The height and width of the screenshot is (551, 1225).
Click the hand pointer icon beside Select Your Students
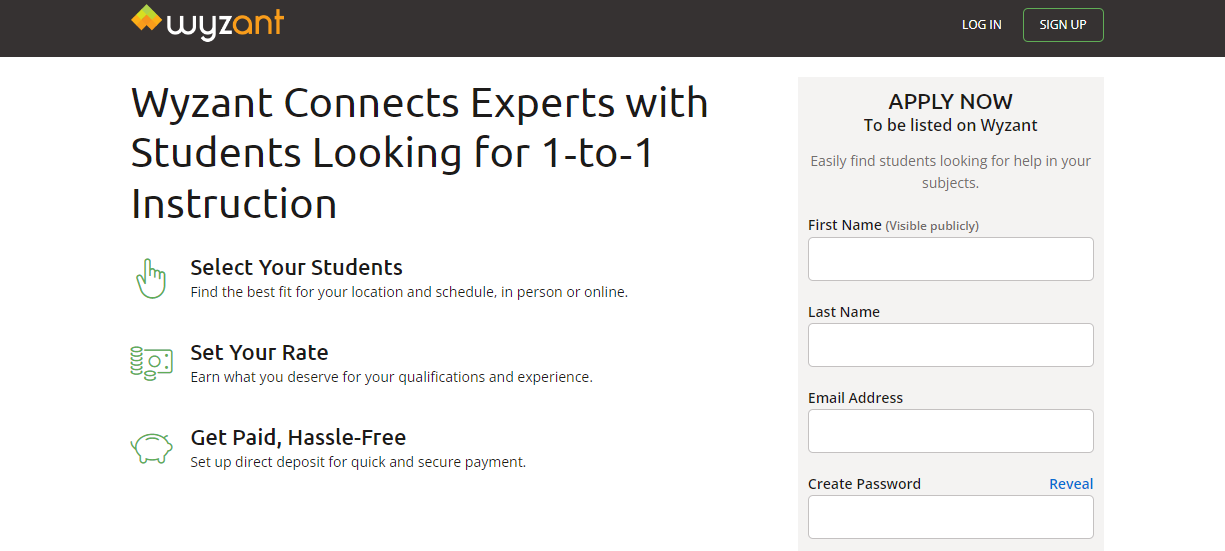[150, 278]
